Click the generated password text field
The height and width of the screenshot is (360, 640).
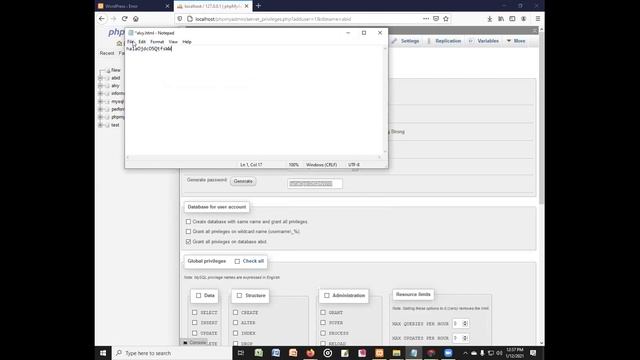(315, 184)
